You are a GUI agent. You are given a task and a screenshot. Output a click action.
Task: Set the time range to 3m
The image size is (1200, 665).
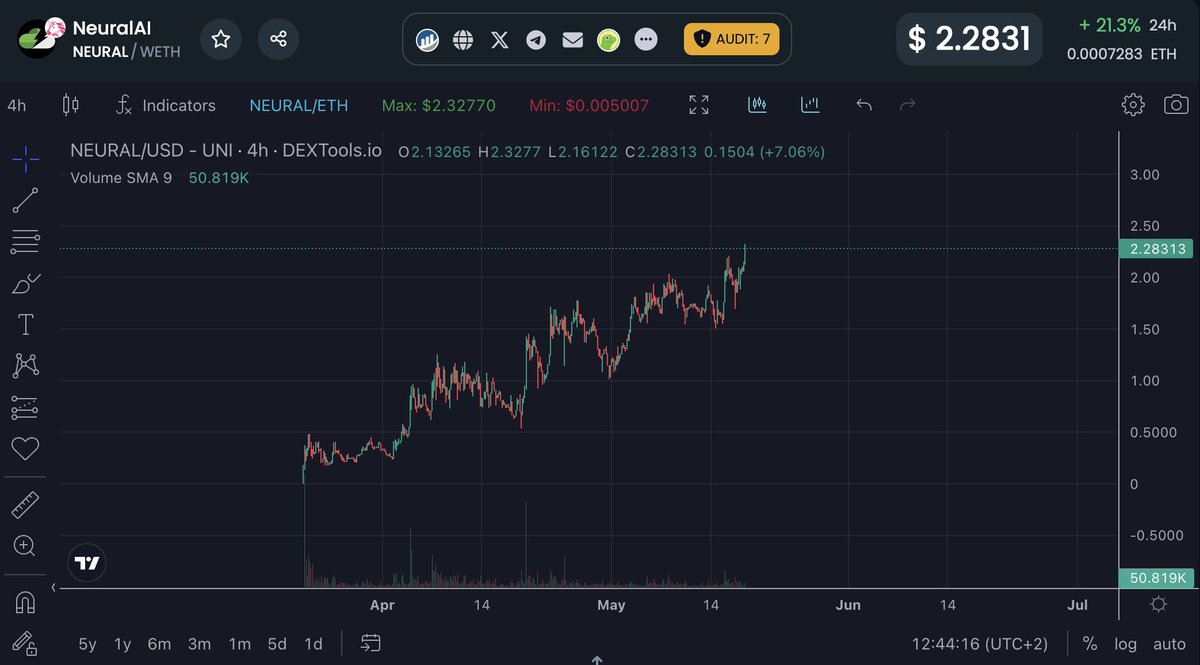click(199, 644)
